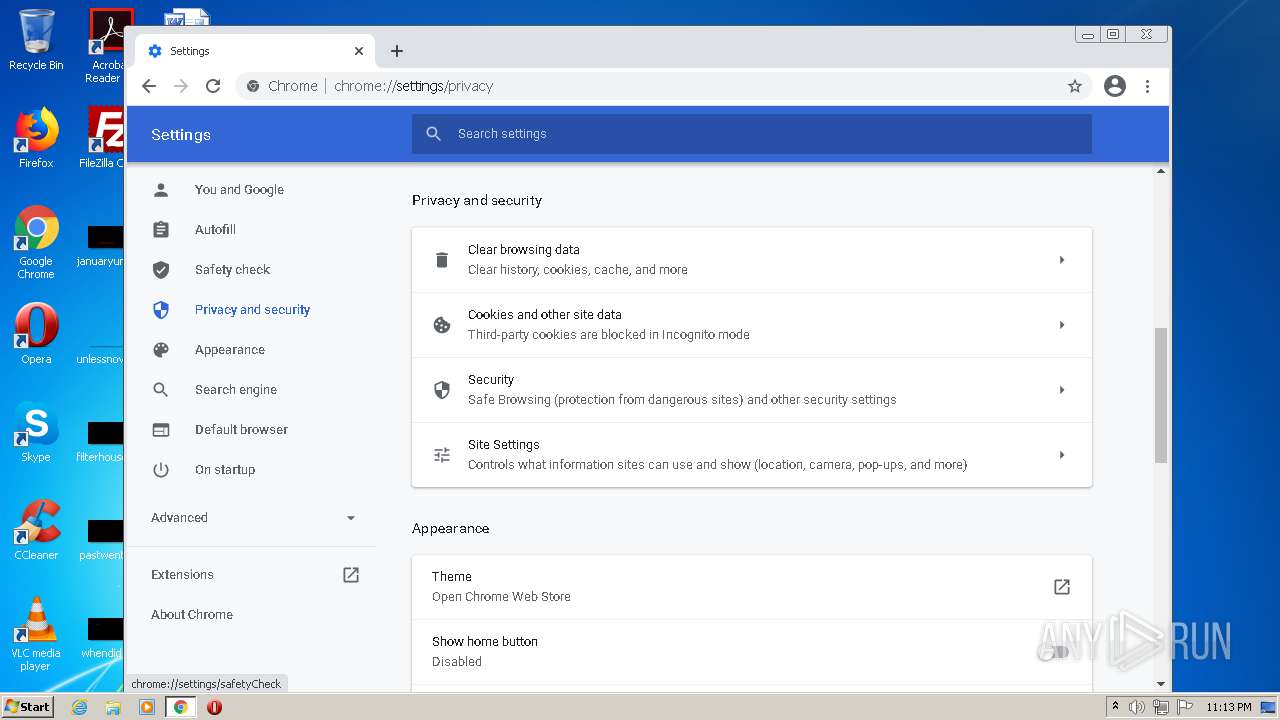Open Autofill settings section
The image size is (1280, 720).
click(215, 230)
